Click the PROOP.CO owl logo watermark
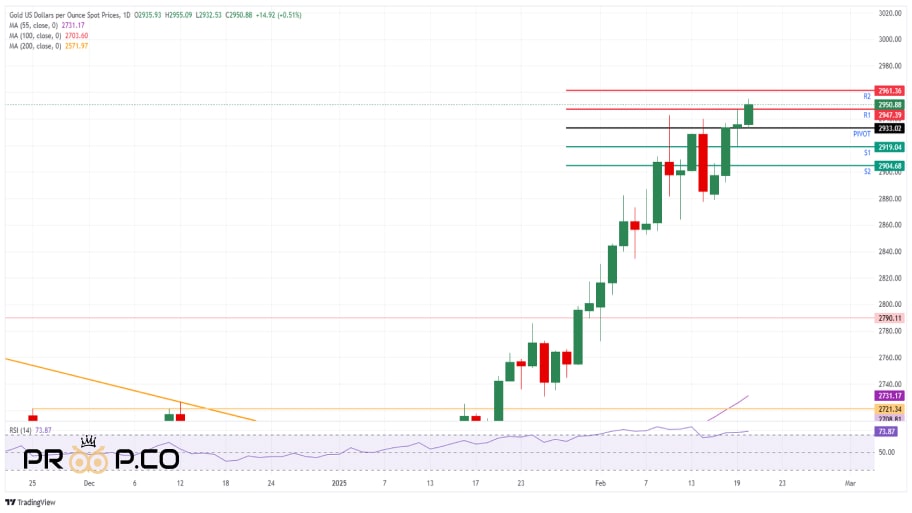This screenshot has height=513, width=912. click(101, 454)
